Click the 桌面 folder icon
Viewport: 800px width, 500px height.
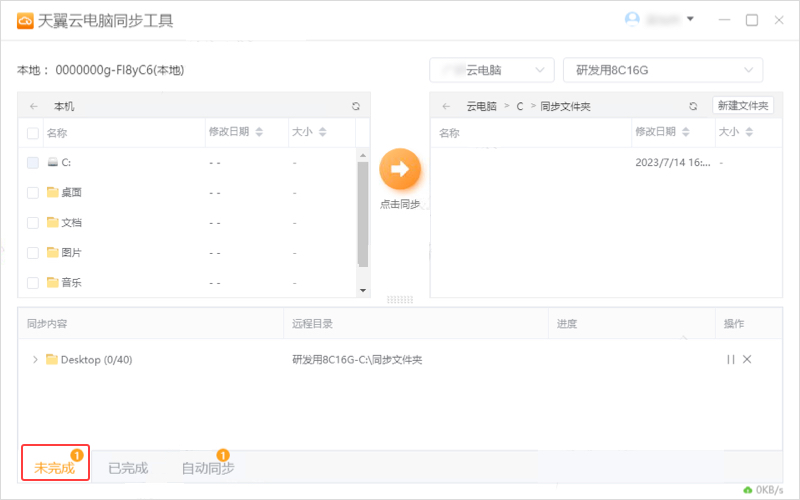[x=53, y=192]
